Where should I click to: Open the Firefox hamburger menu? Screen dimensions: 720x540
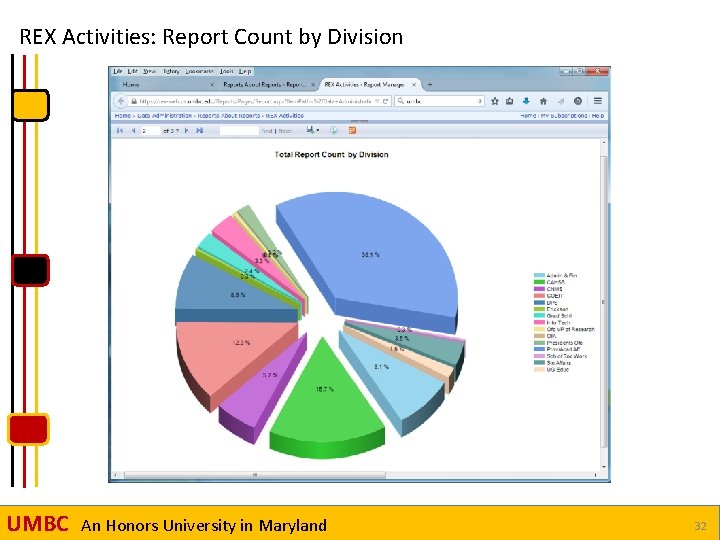pyautogui.click(x=597, y=101)
